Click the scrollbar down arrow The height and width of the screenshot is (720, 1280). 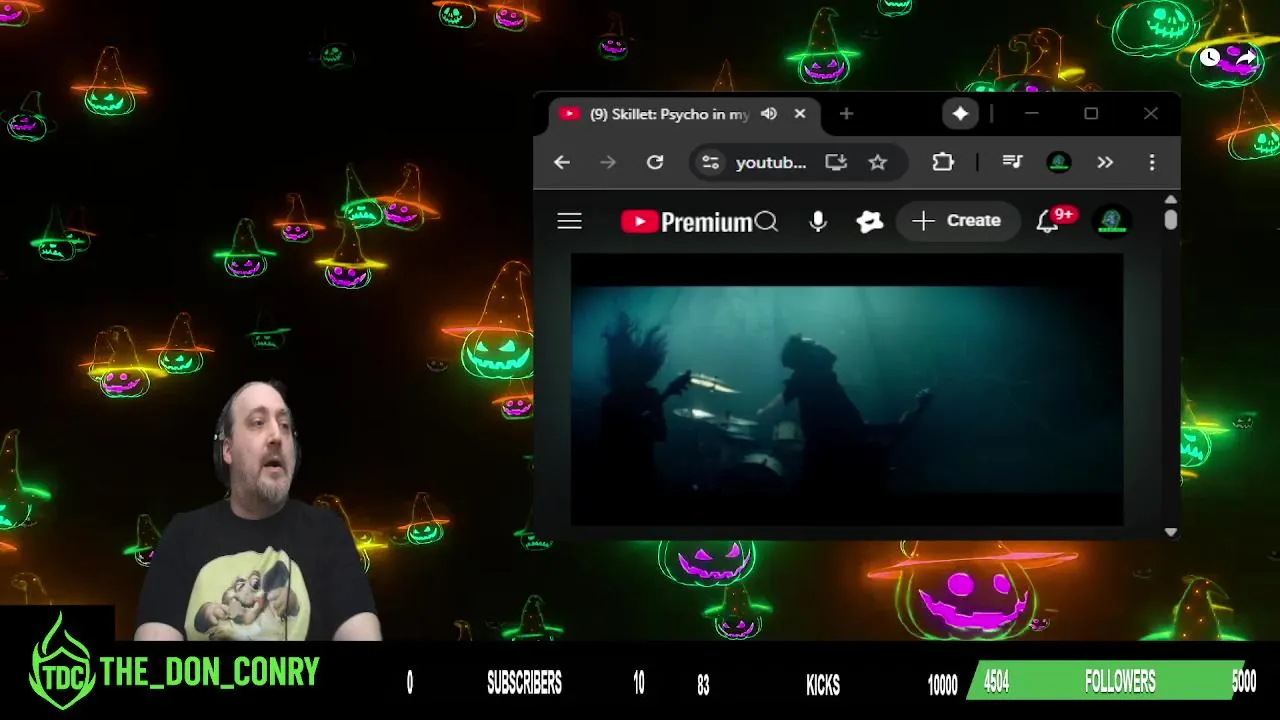(x=1170, y=532)
